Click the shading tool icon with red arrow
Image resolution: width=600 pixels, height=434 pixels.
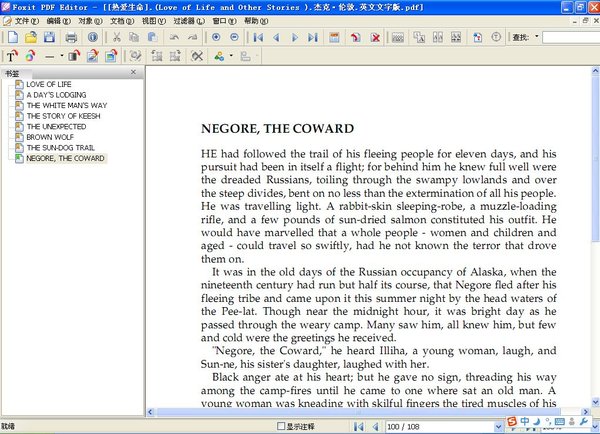(x=74, y=56)
